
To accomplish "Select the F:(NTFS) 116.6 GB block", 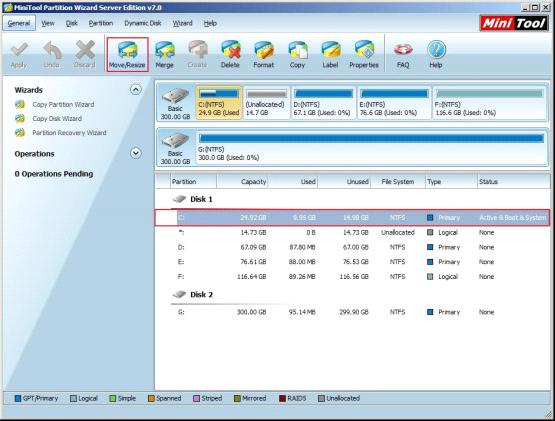I will (490, 103).
